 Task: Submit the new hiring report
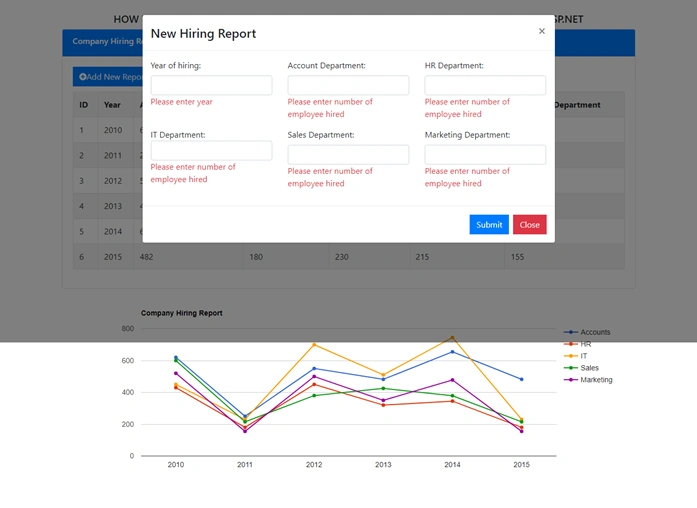coord(489,224)
